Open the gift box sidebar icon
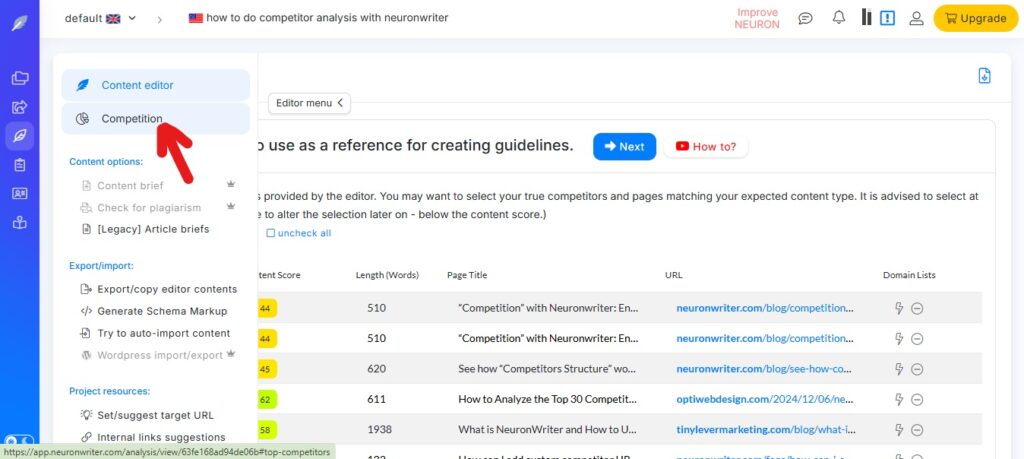Viewport: 1024px width, 459px height. 20,223
